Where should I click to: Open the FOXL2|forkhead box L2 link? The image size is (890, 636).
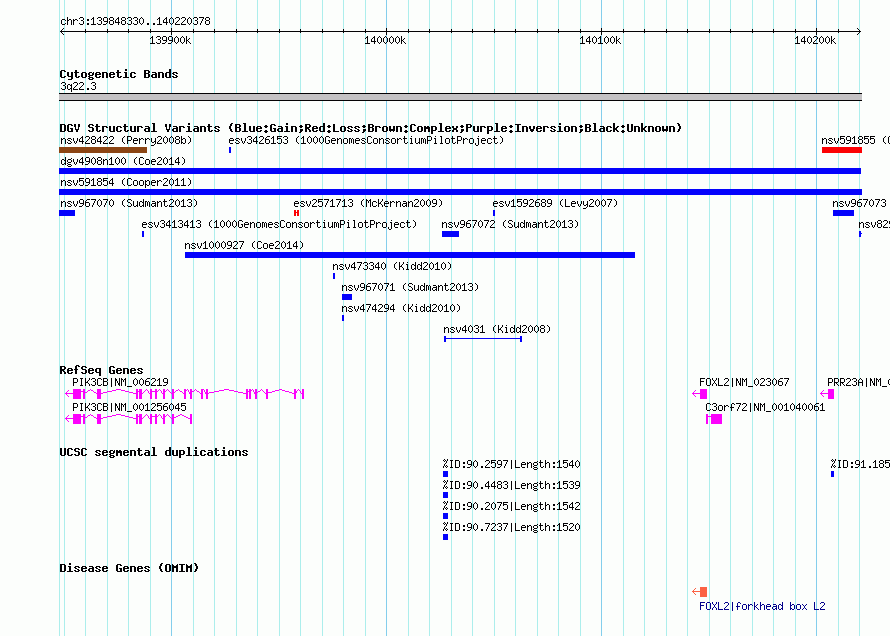[x=762, y=606]
